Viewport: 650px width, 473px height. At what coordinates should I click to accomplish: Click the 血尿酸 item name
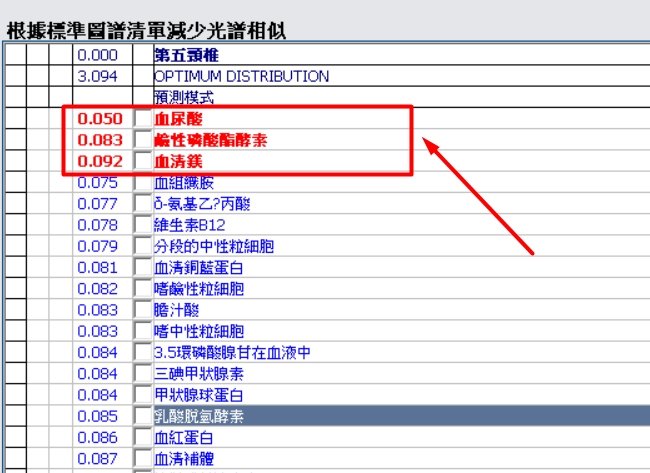(x=178, y=119)
